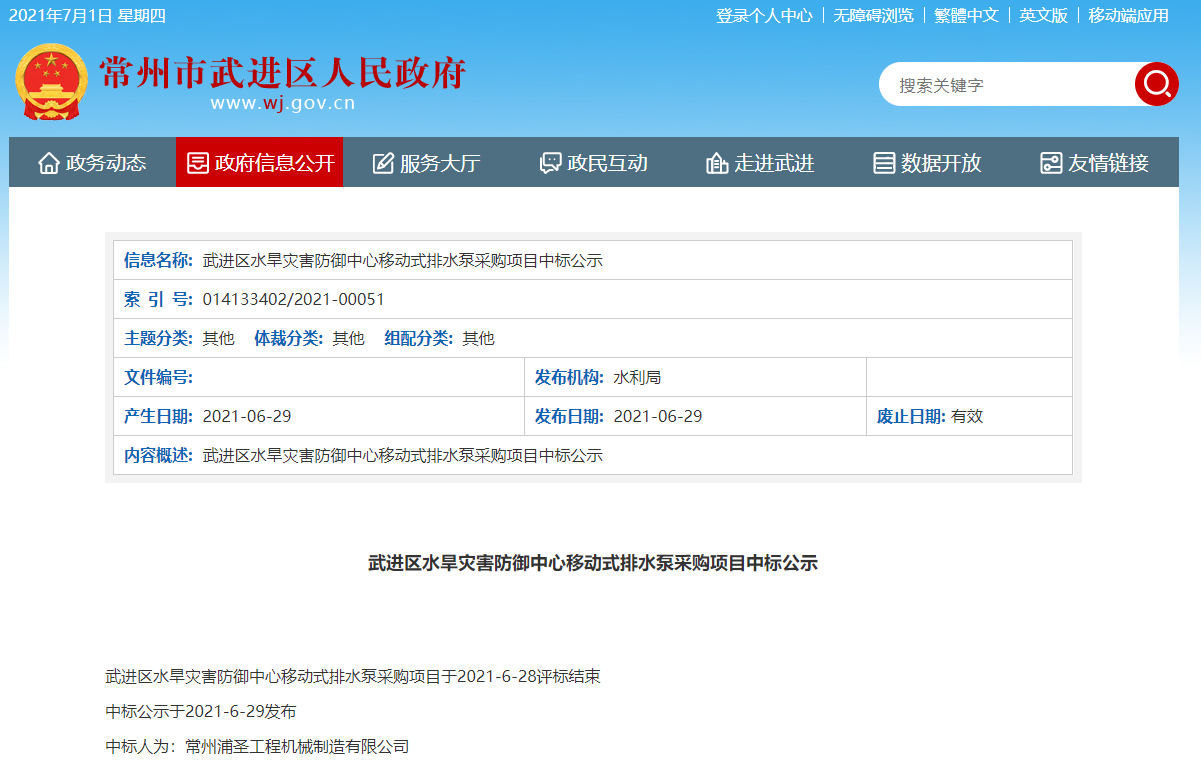Click the bold centered article title

pyautogui.click(x=593, y=563)
